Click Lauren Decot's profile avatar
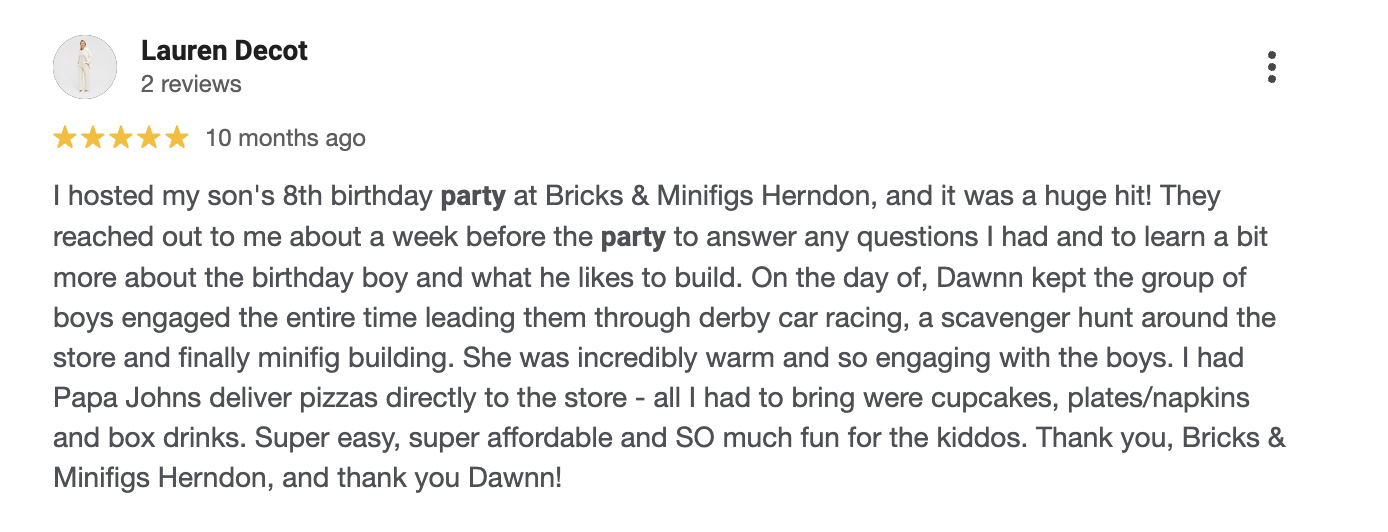 point(85,67)
